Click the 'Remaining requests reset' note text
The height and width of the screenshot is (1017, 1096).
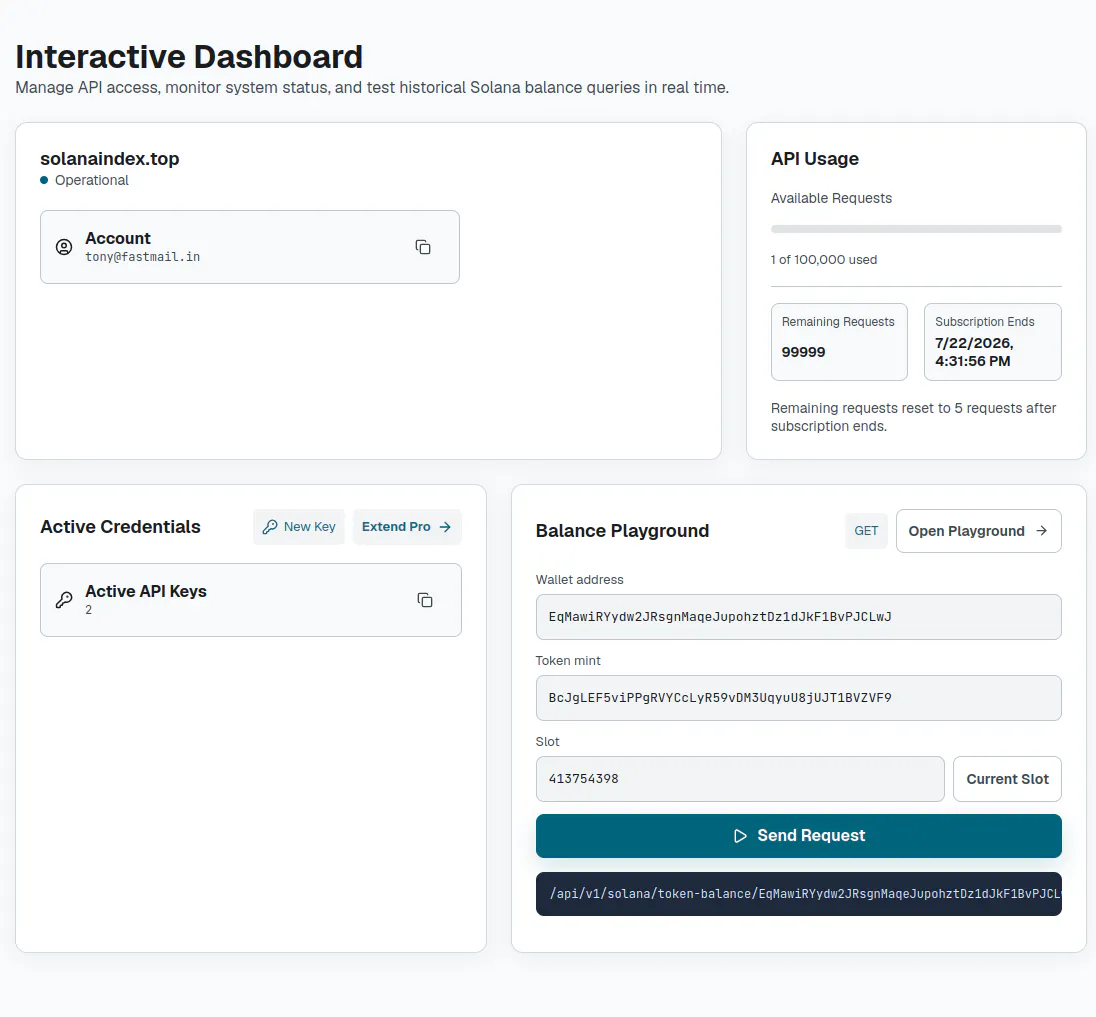tap(913, 417)
